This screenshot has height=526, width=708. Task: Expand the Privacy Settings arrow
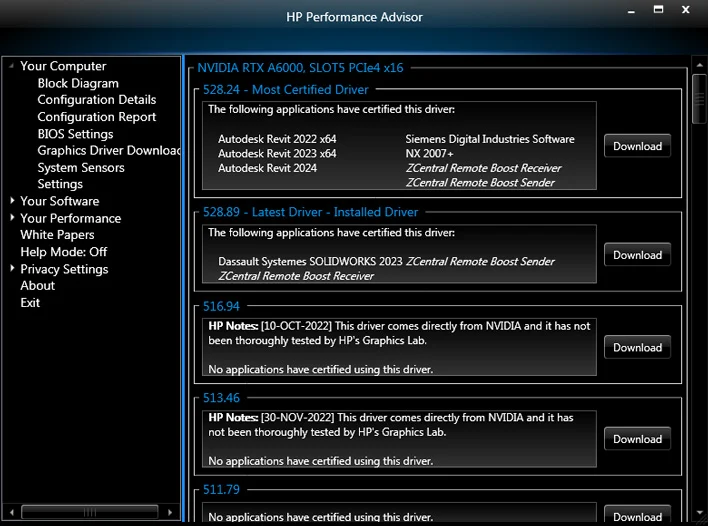[x=11, y=269]
